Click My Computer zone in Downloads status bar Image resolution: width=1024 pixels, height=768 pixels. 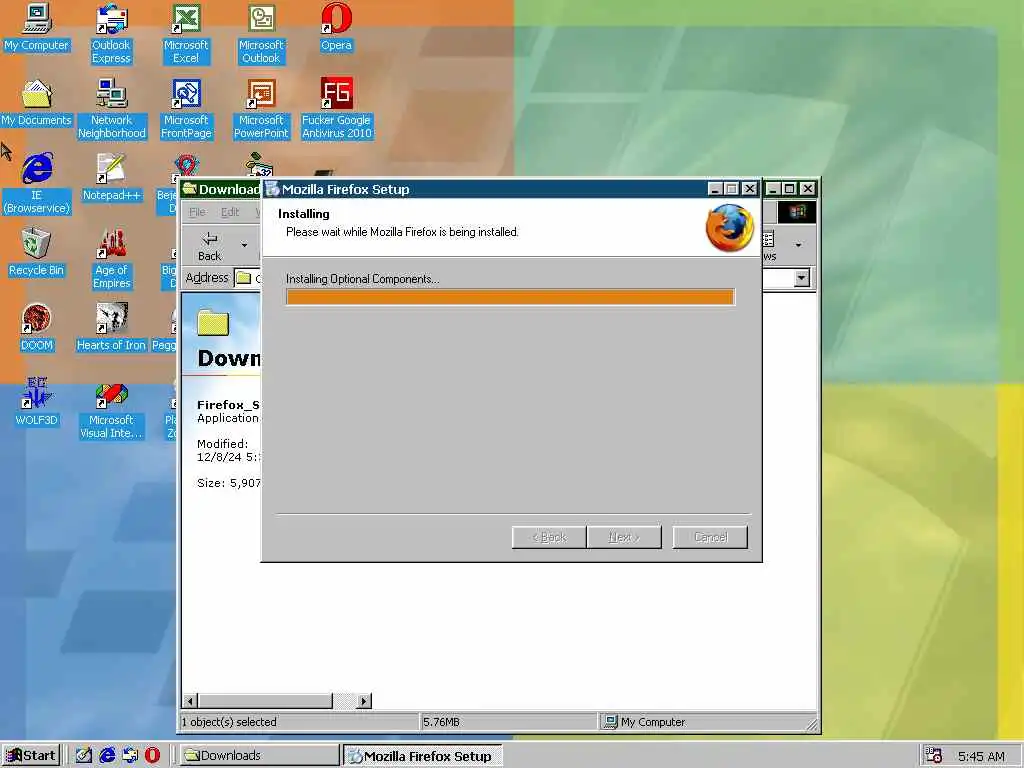[x=644, y=722]
